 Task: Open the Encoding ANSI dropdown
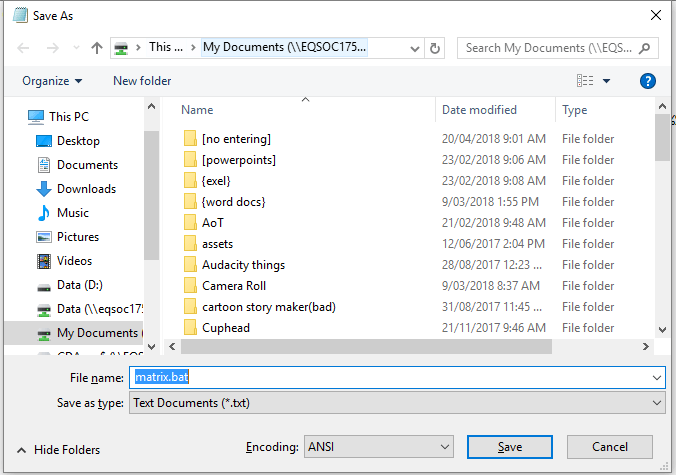pos(379,447)
